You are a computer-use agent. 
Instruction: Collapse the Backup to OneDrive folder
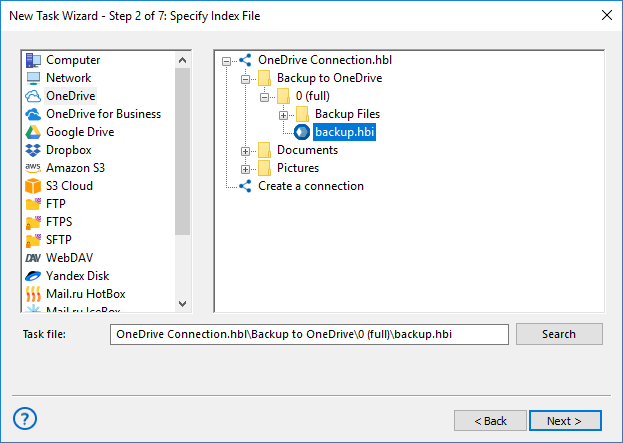tap(246, 79)
